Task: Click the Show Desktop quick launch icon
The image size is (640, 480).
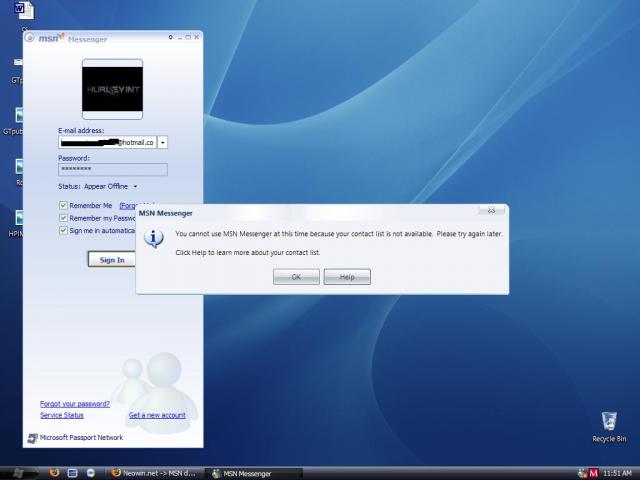Action: 73,473
